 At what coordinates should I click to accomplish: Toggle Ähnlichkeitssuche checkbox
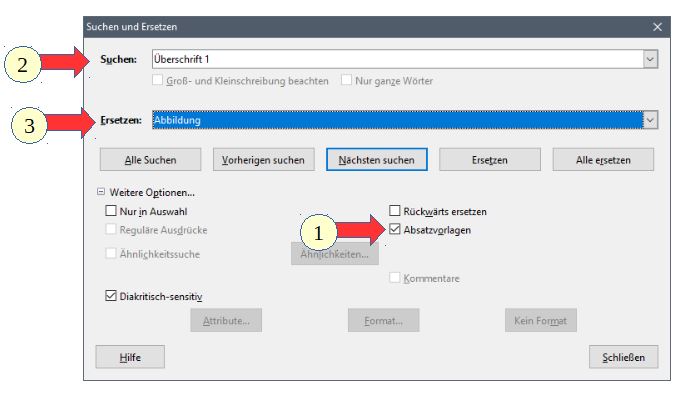tap(111, 254)
